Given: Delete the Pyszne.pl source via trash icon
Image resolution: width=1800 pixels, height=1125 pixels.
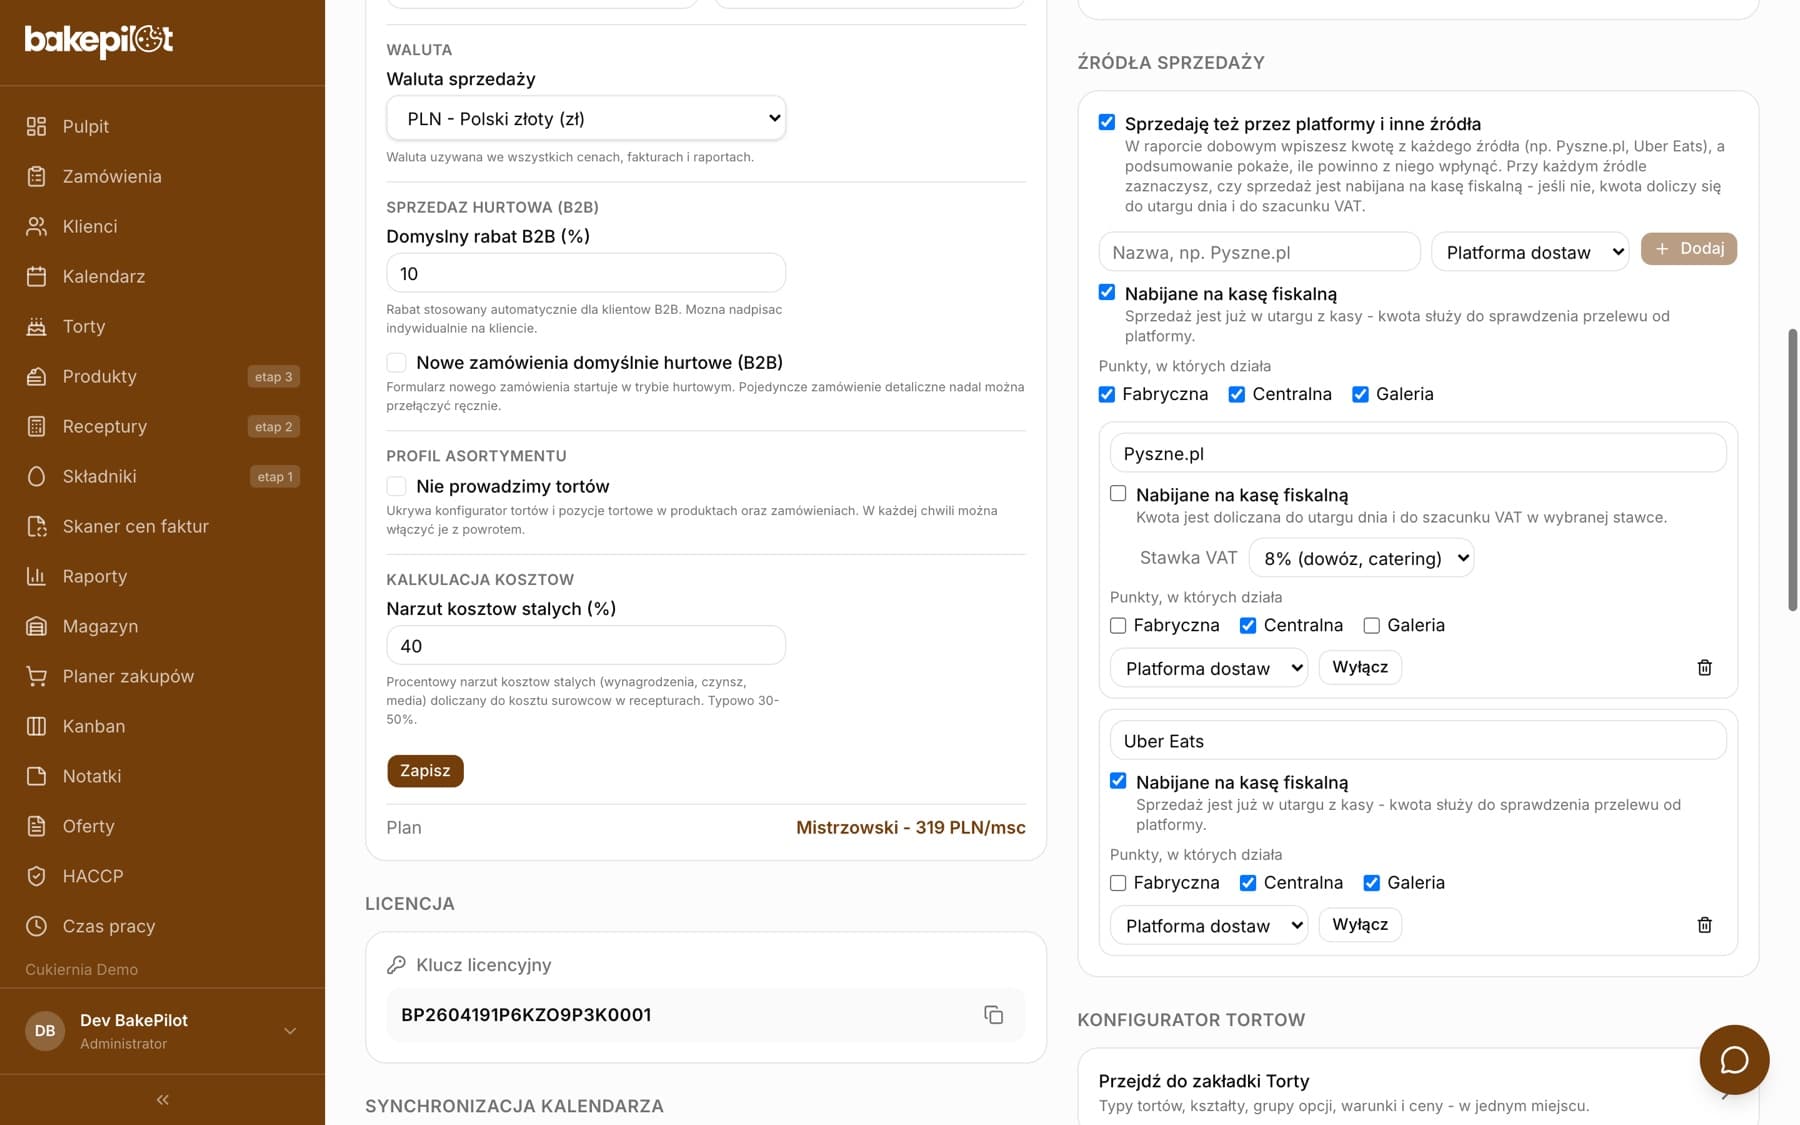Looking at the screenshot, I should click(1704, 667).
